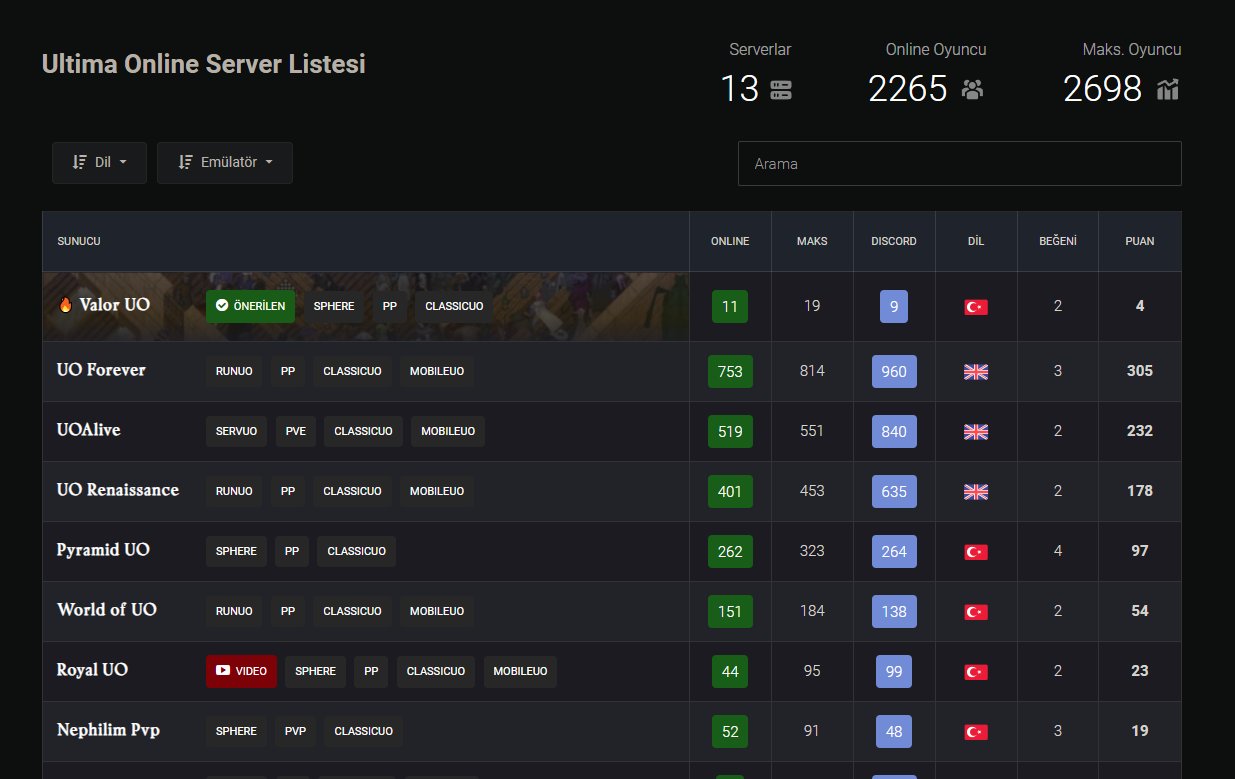
Task: Open the Dil language filter dropdown
Action: pos(100,162)
